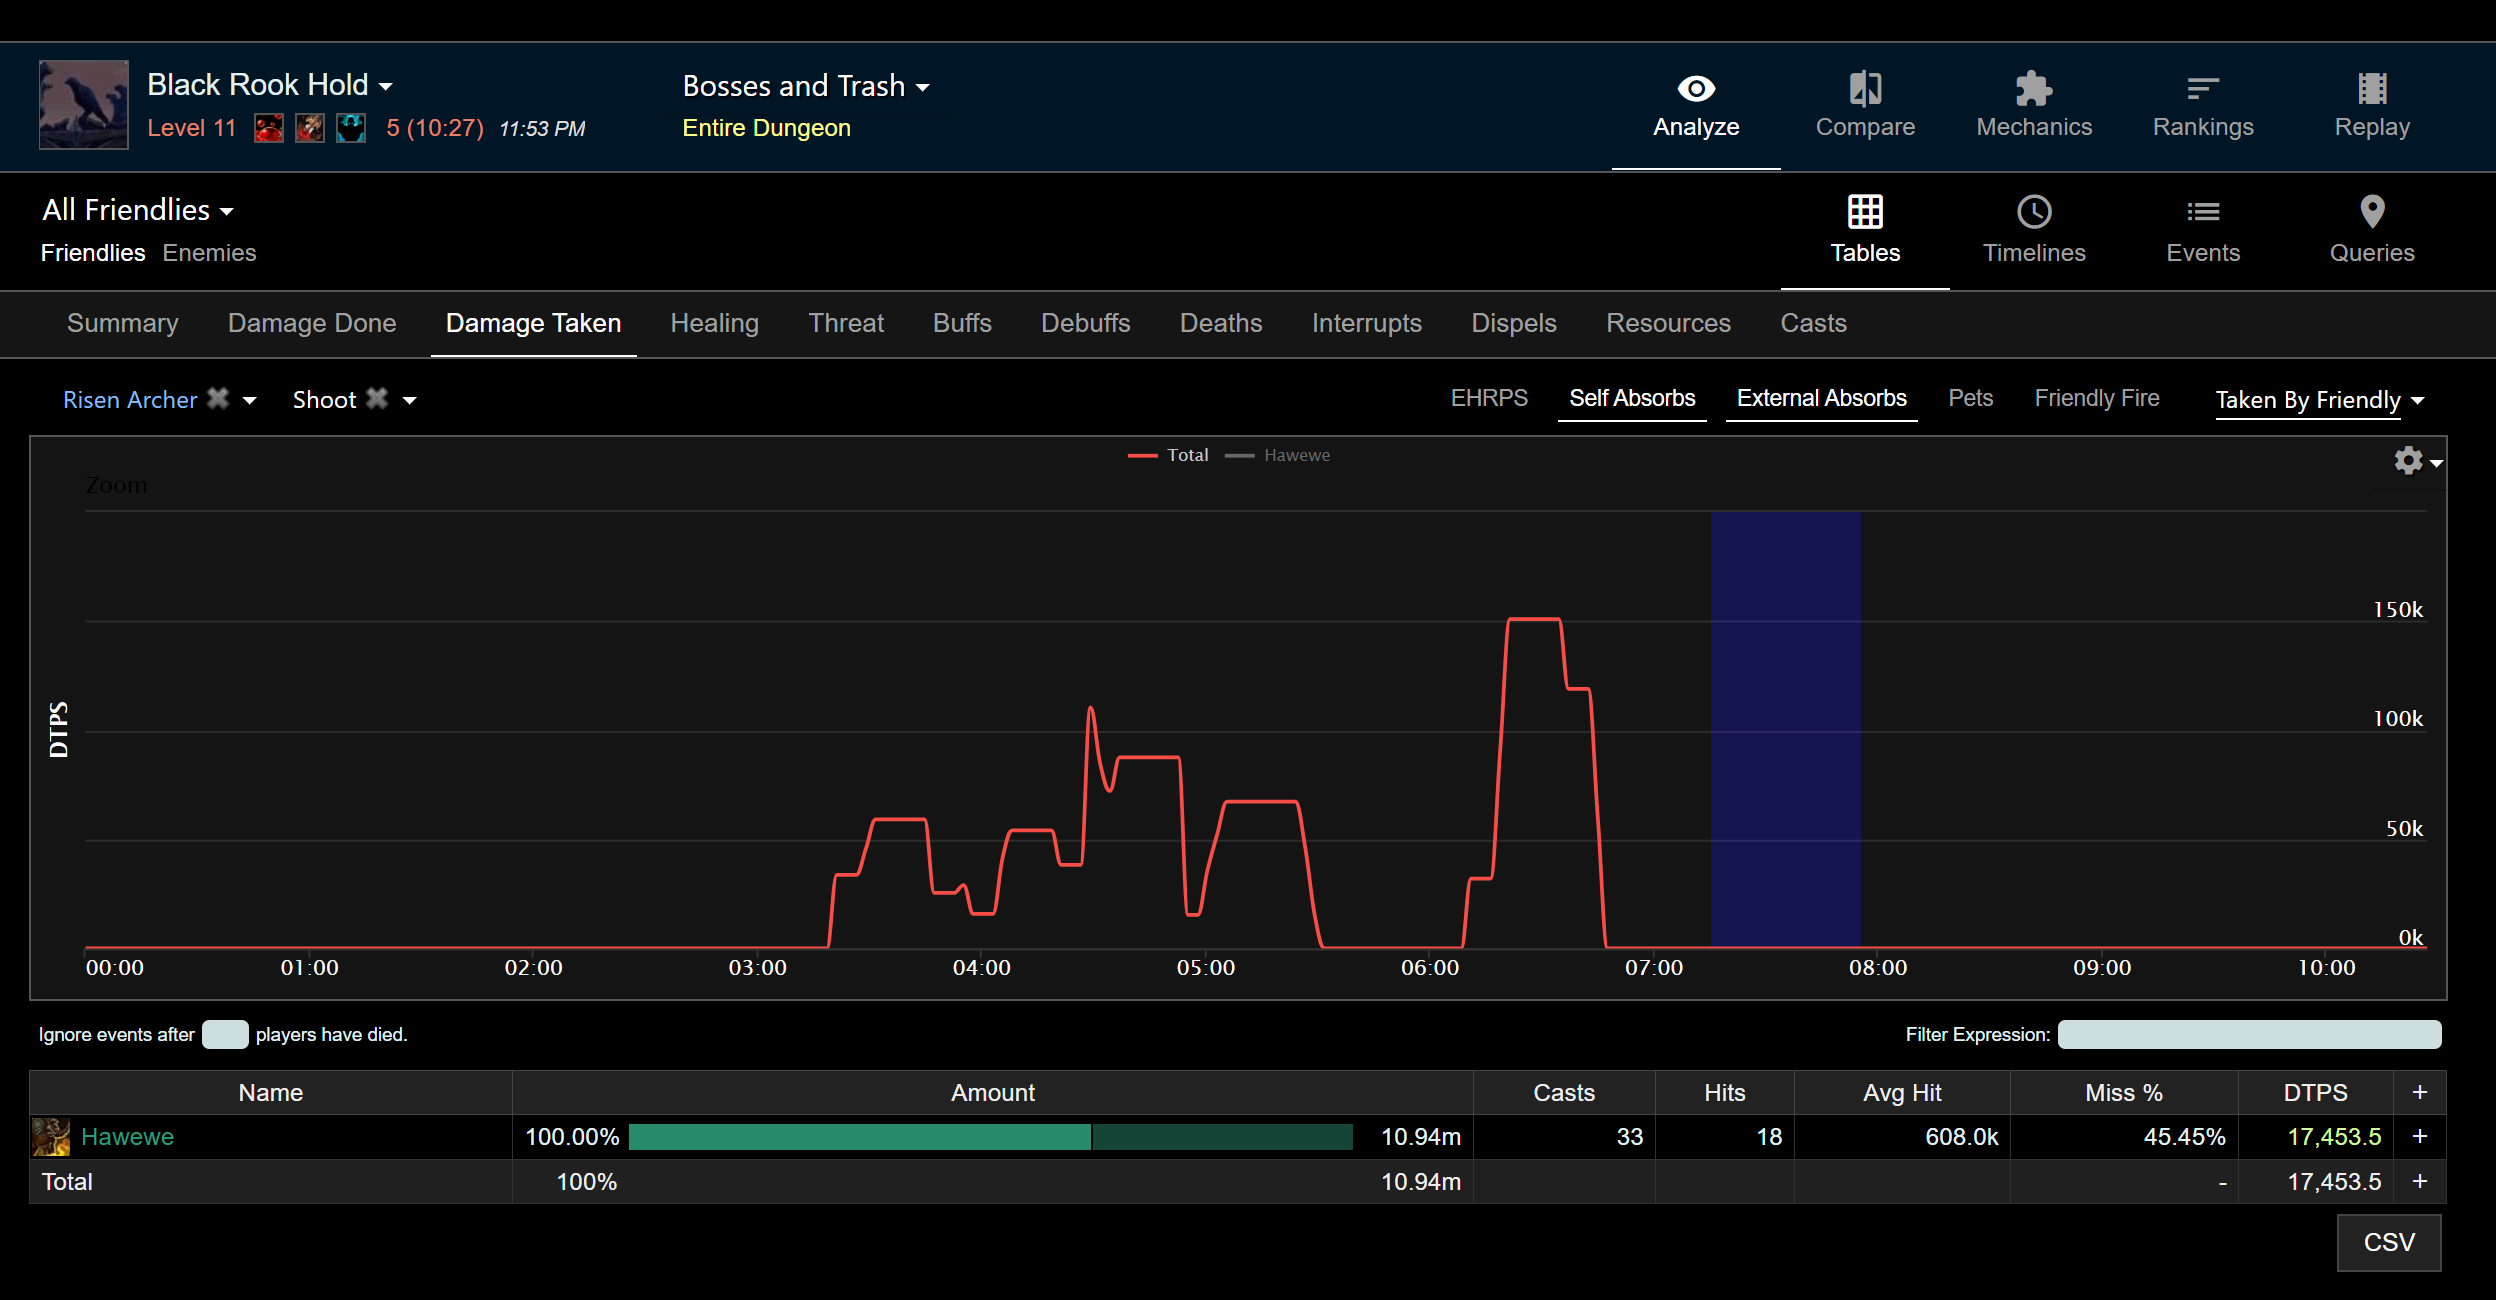2496x1300 pixels.
Task: Toggle External Absorbs option
Action: pyautogui.click(x=1821, y=398)
